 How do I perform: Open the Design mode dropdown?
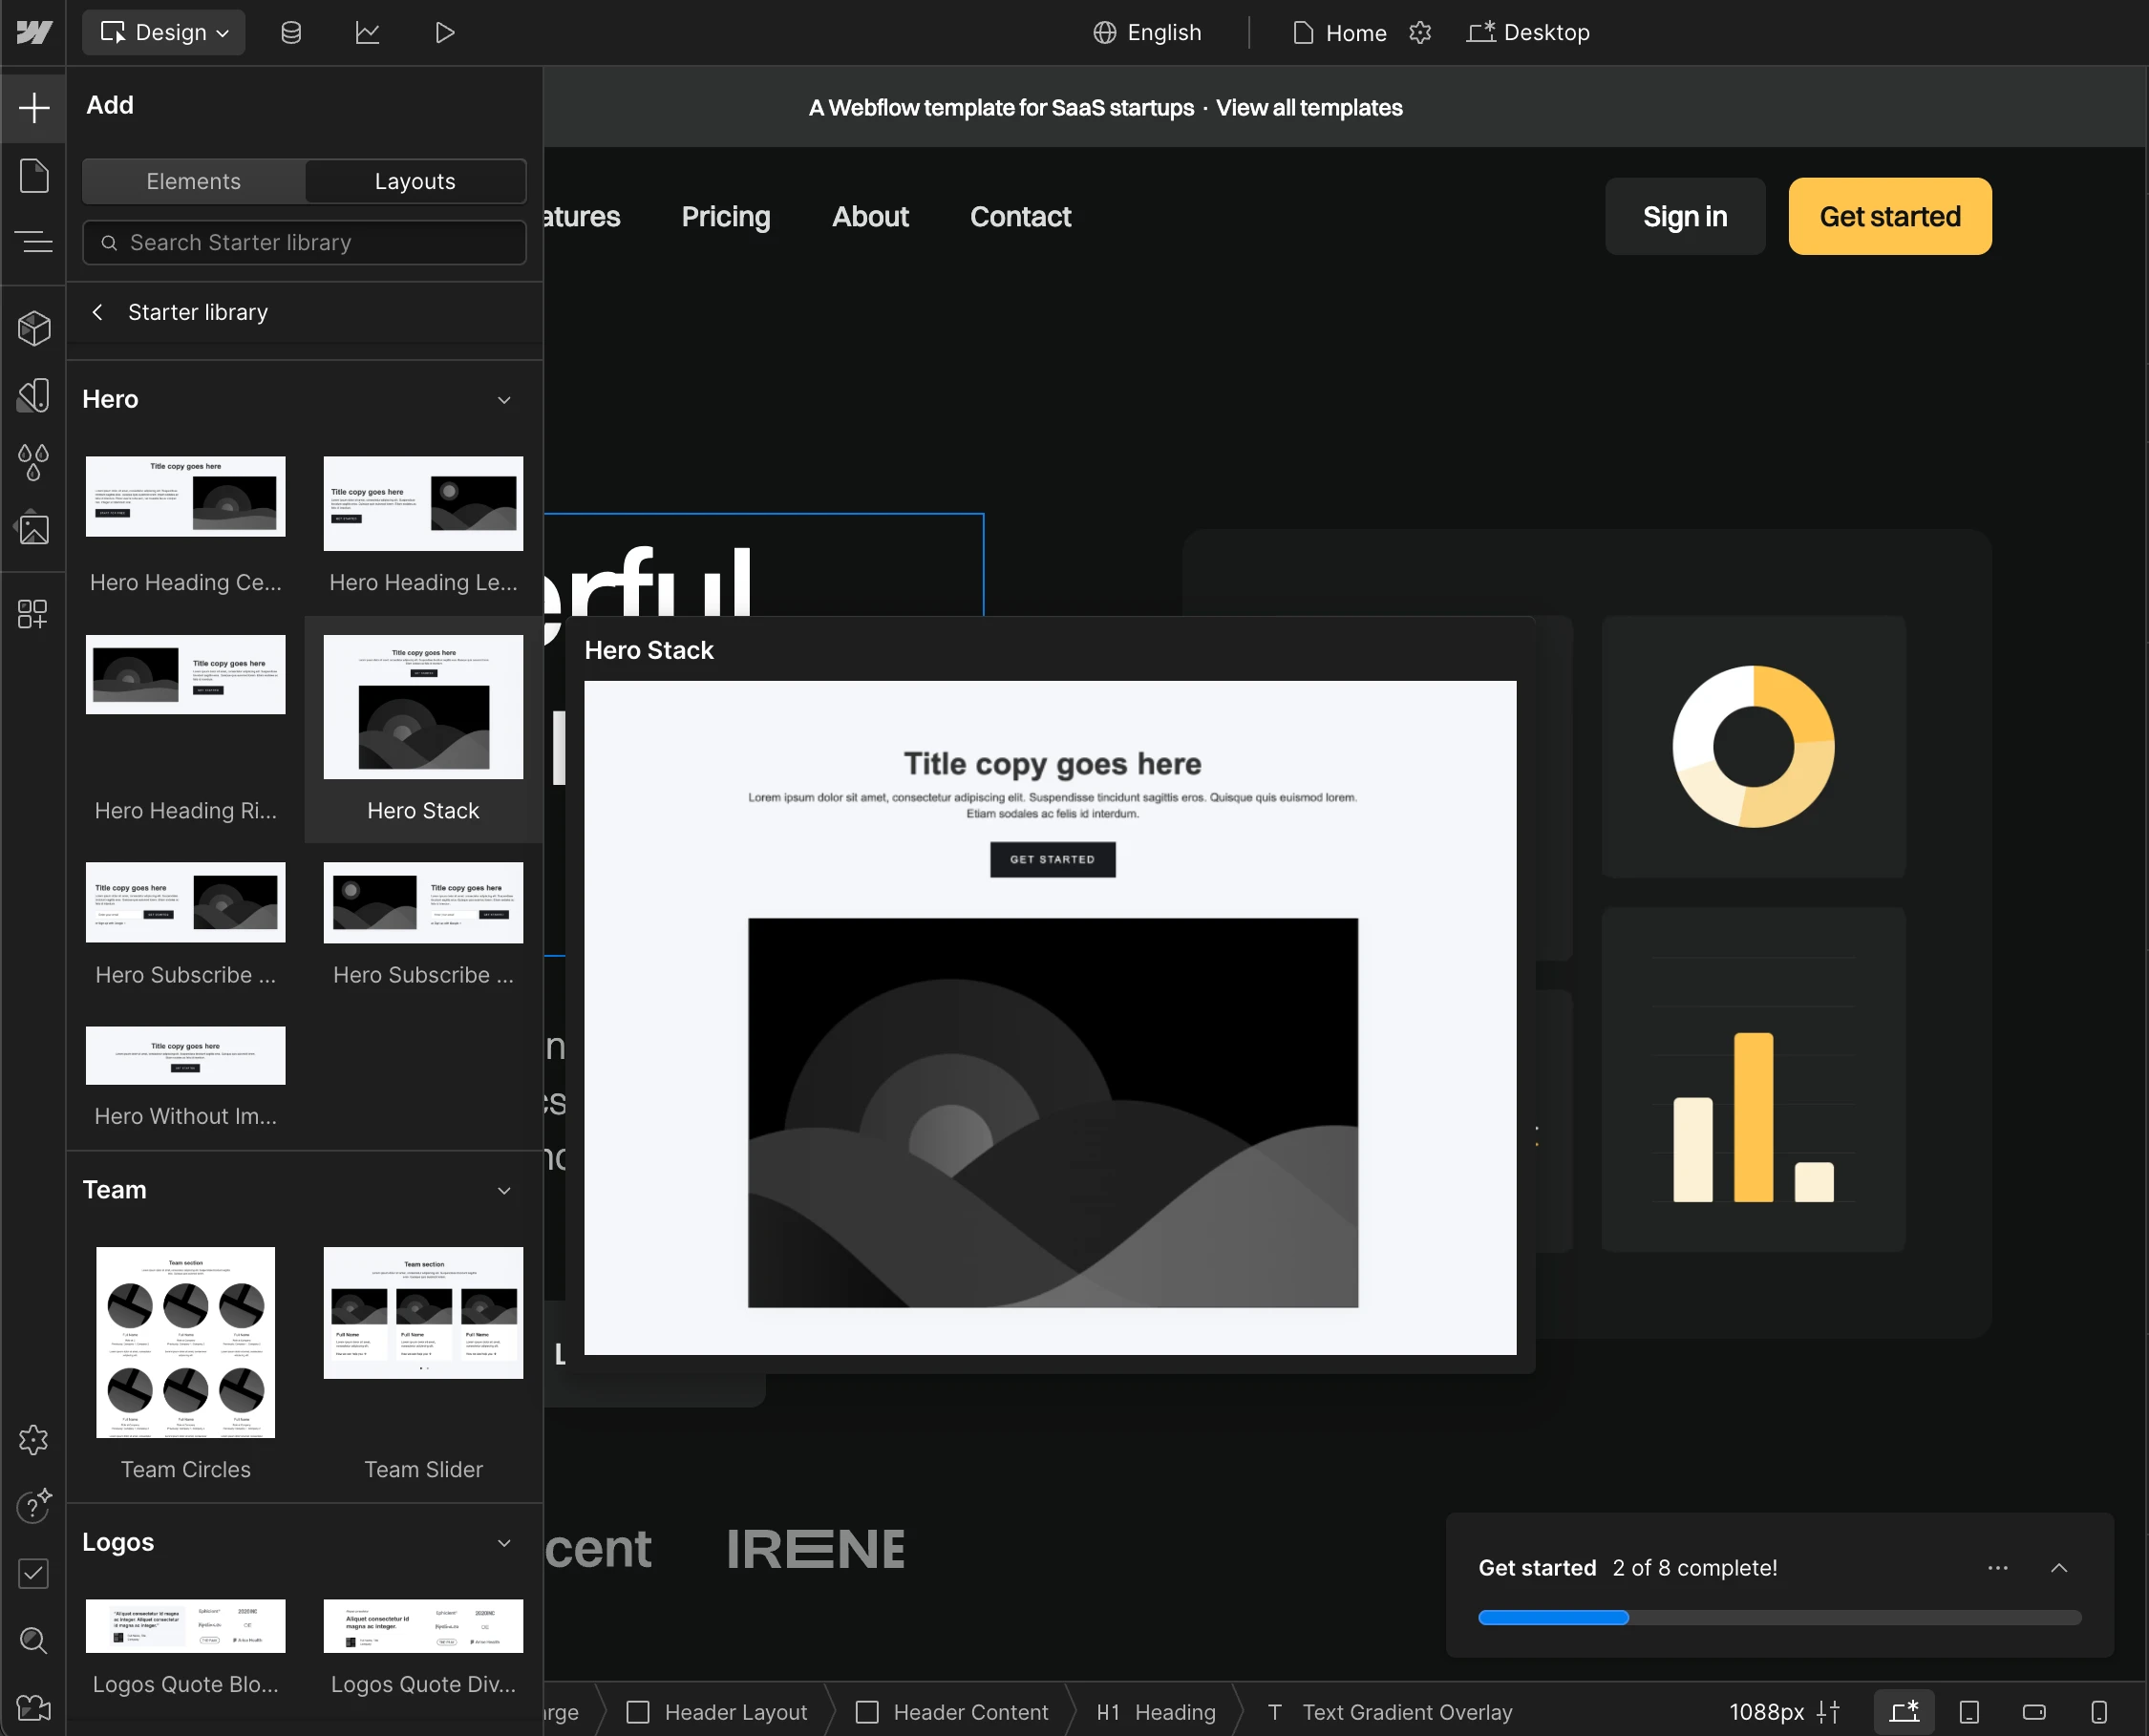(x=164, y=32)
